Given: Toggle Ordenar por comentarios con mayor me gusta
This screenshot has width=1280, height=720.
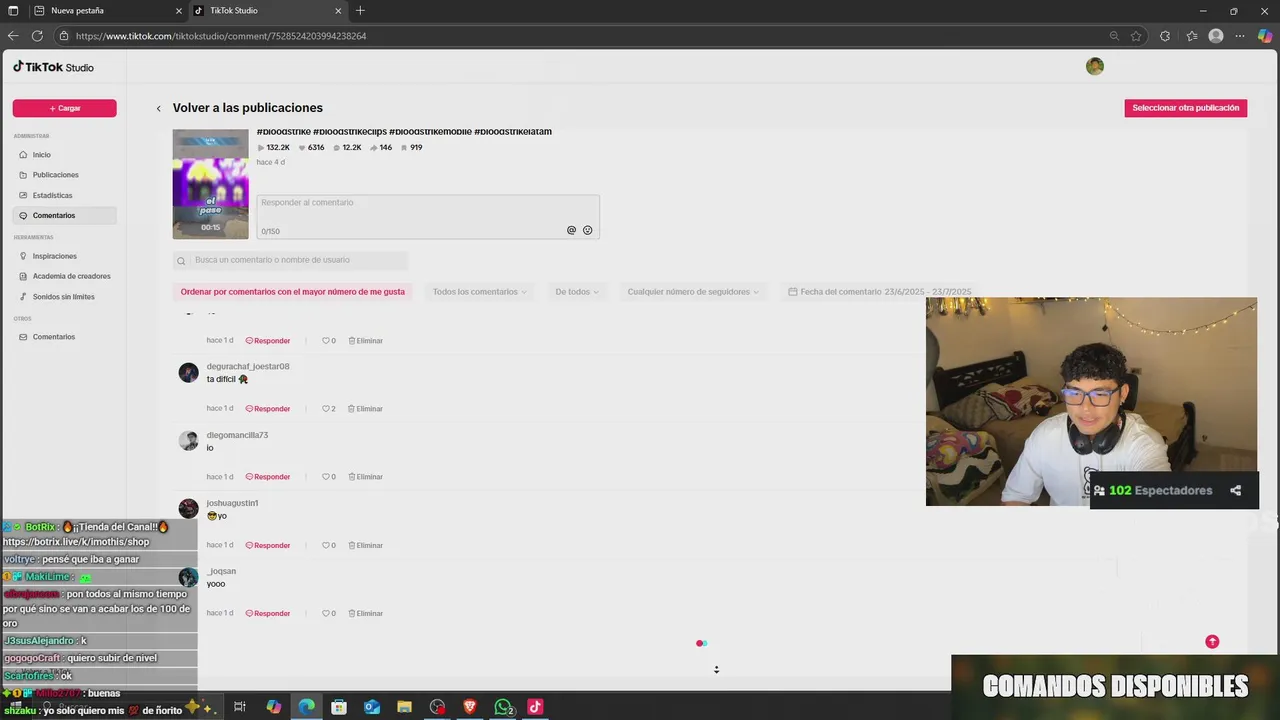Looking at the screenshot, I should (292, 292).
